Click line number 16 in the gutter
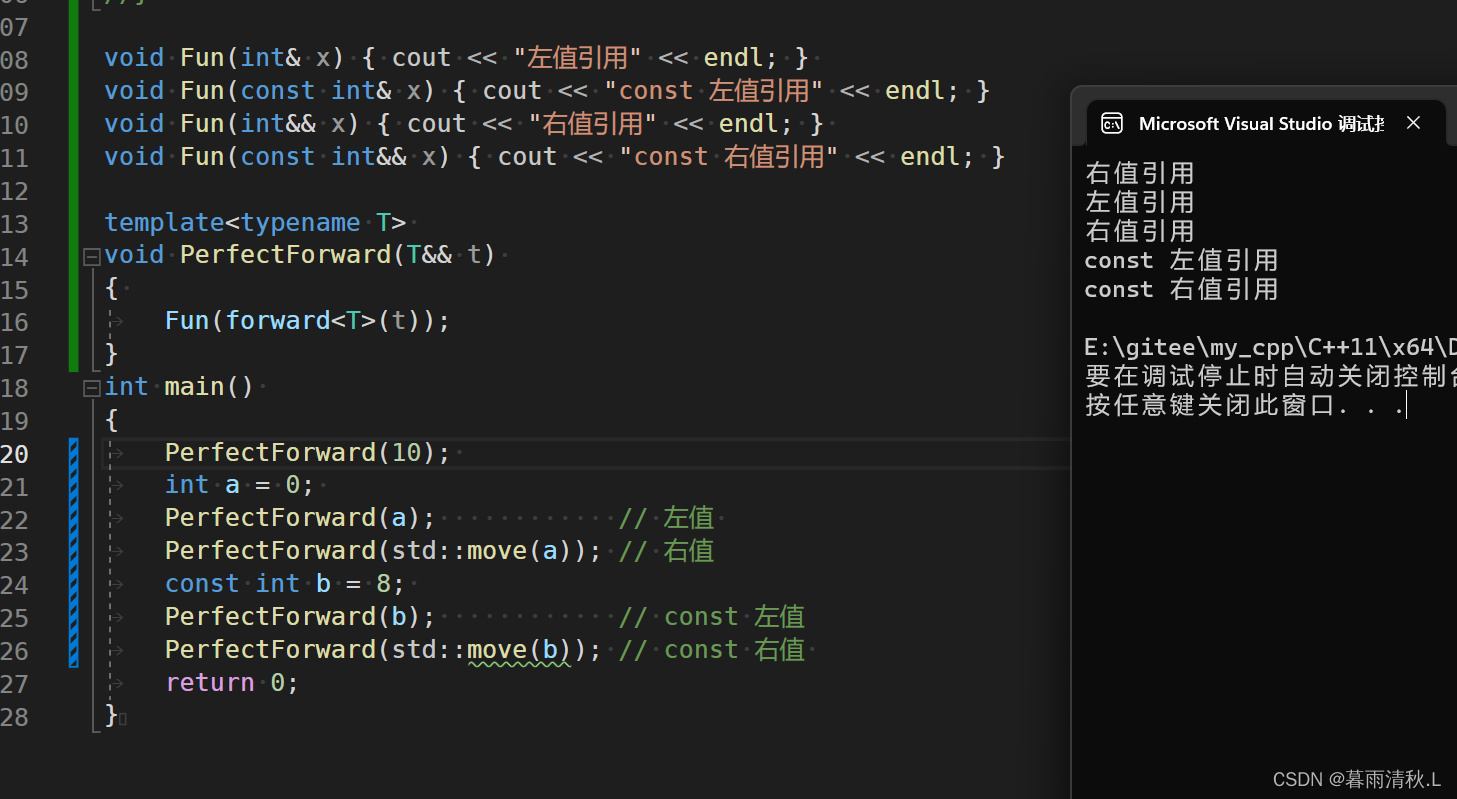This screenshot has height=799, width=1457. point(15,322)
